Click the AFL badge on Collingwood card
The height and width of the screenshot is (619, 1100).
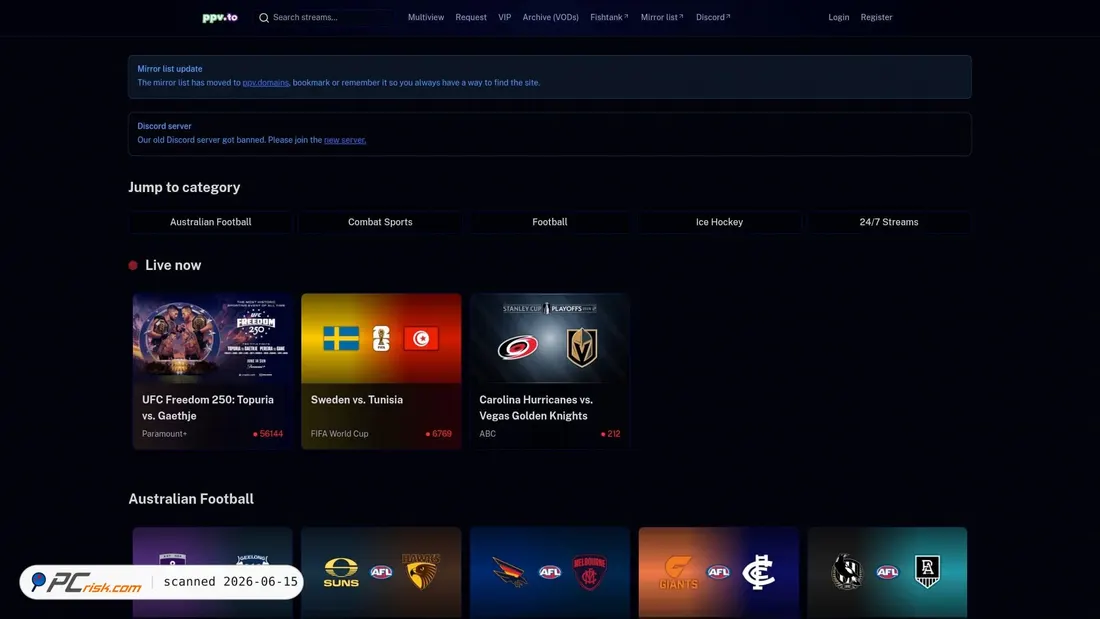click(887, 572)
